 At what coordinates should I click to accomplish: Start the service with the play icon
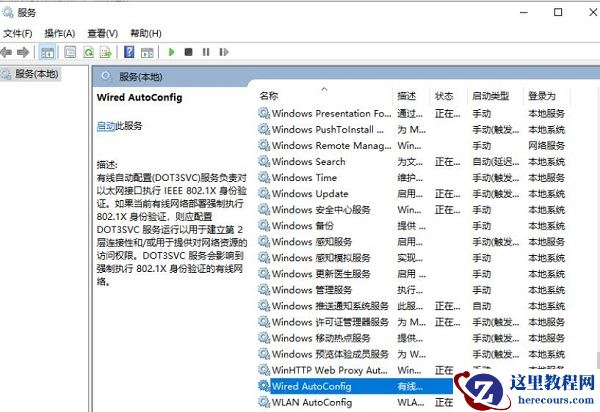point(171,52)
